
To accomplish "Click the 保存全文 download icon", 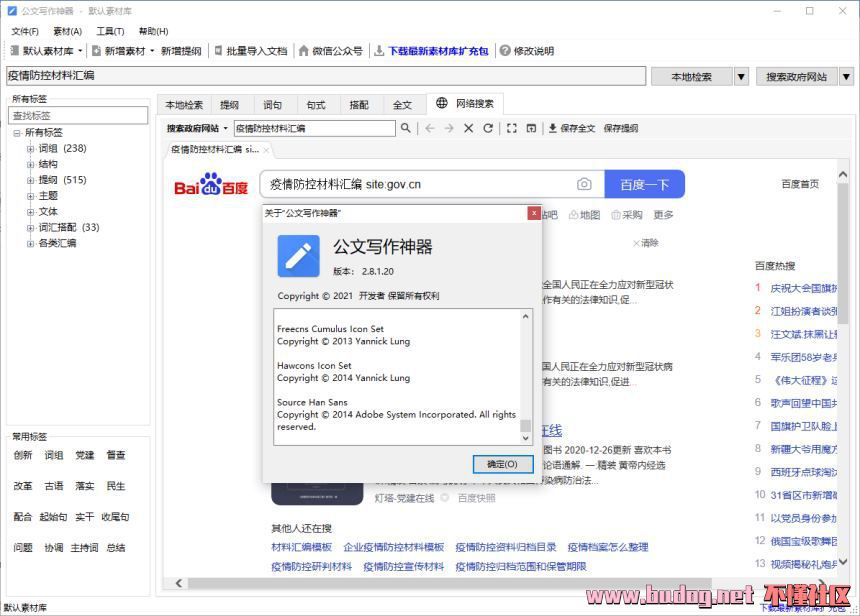I will coord(552,128).
